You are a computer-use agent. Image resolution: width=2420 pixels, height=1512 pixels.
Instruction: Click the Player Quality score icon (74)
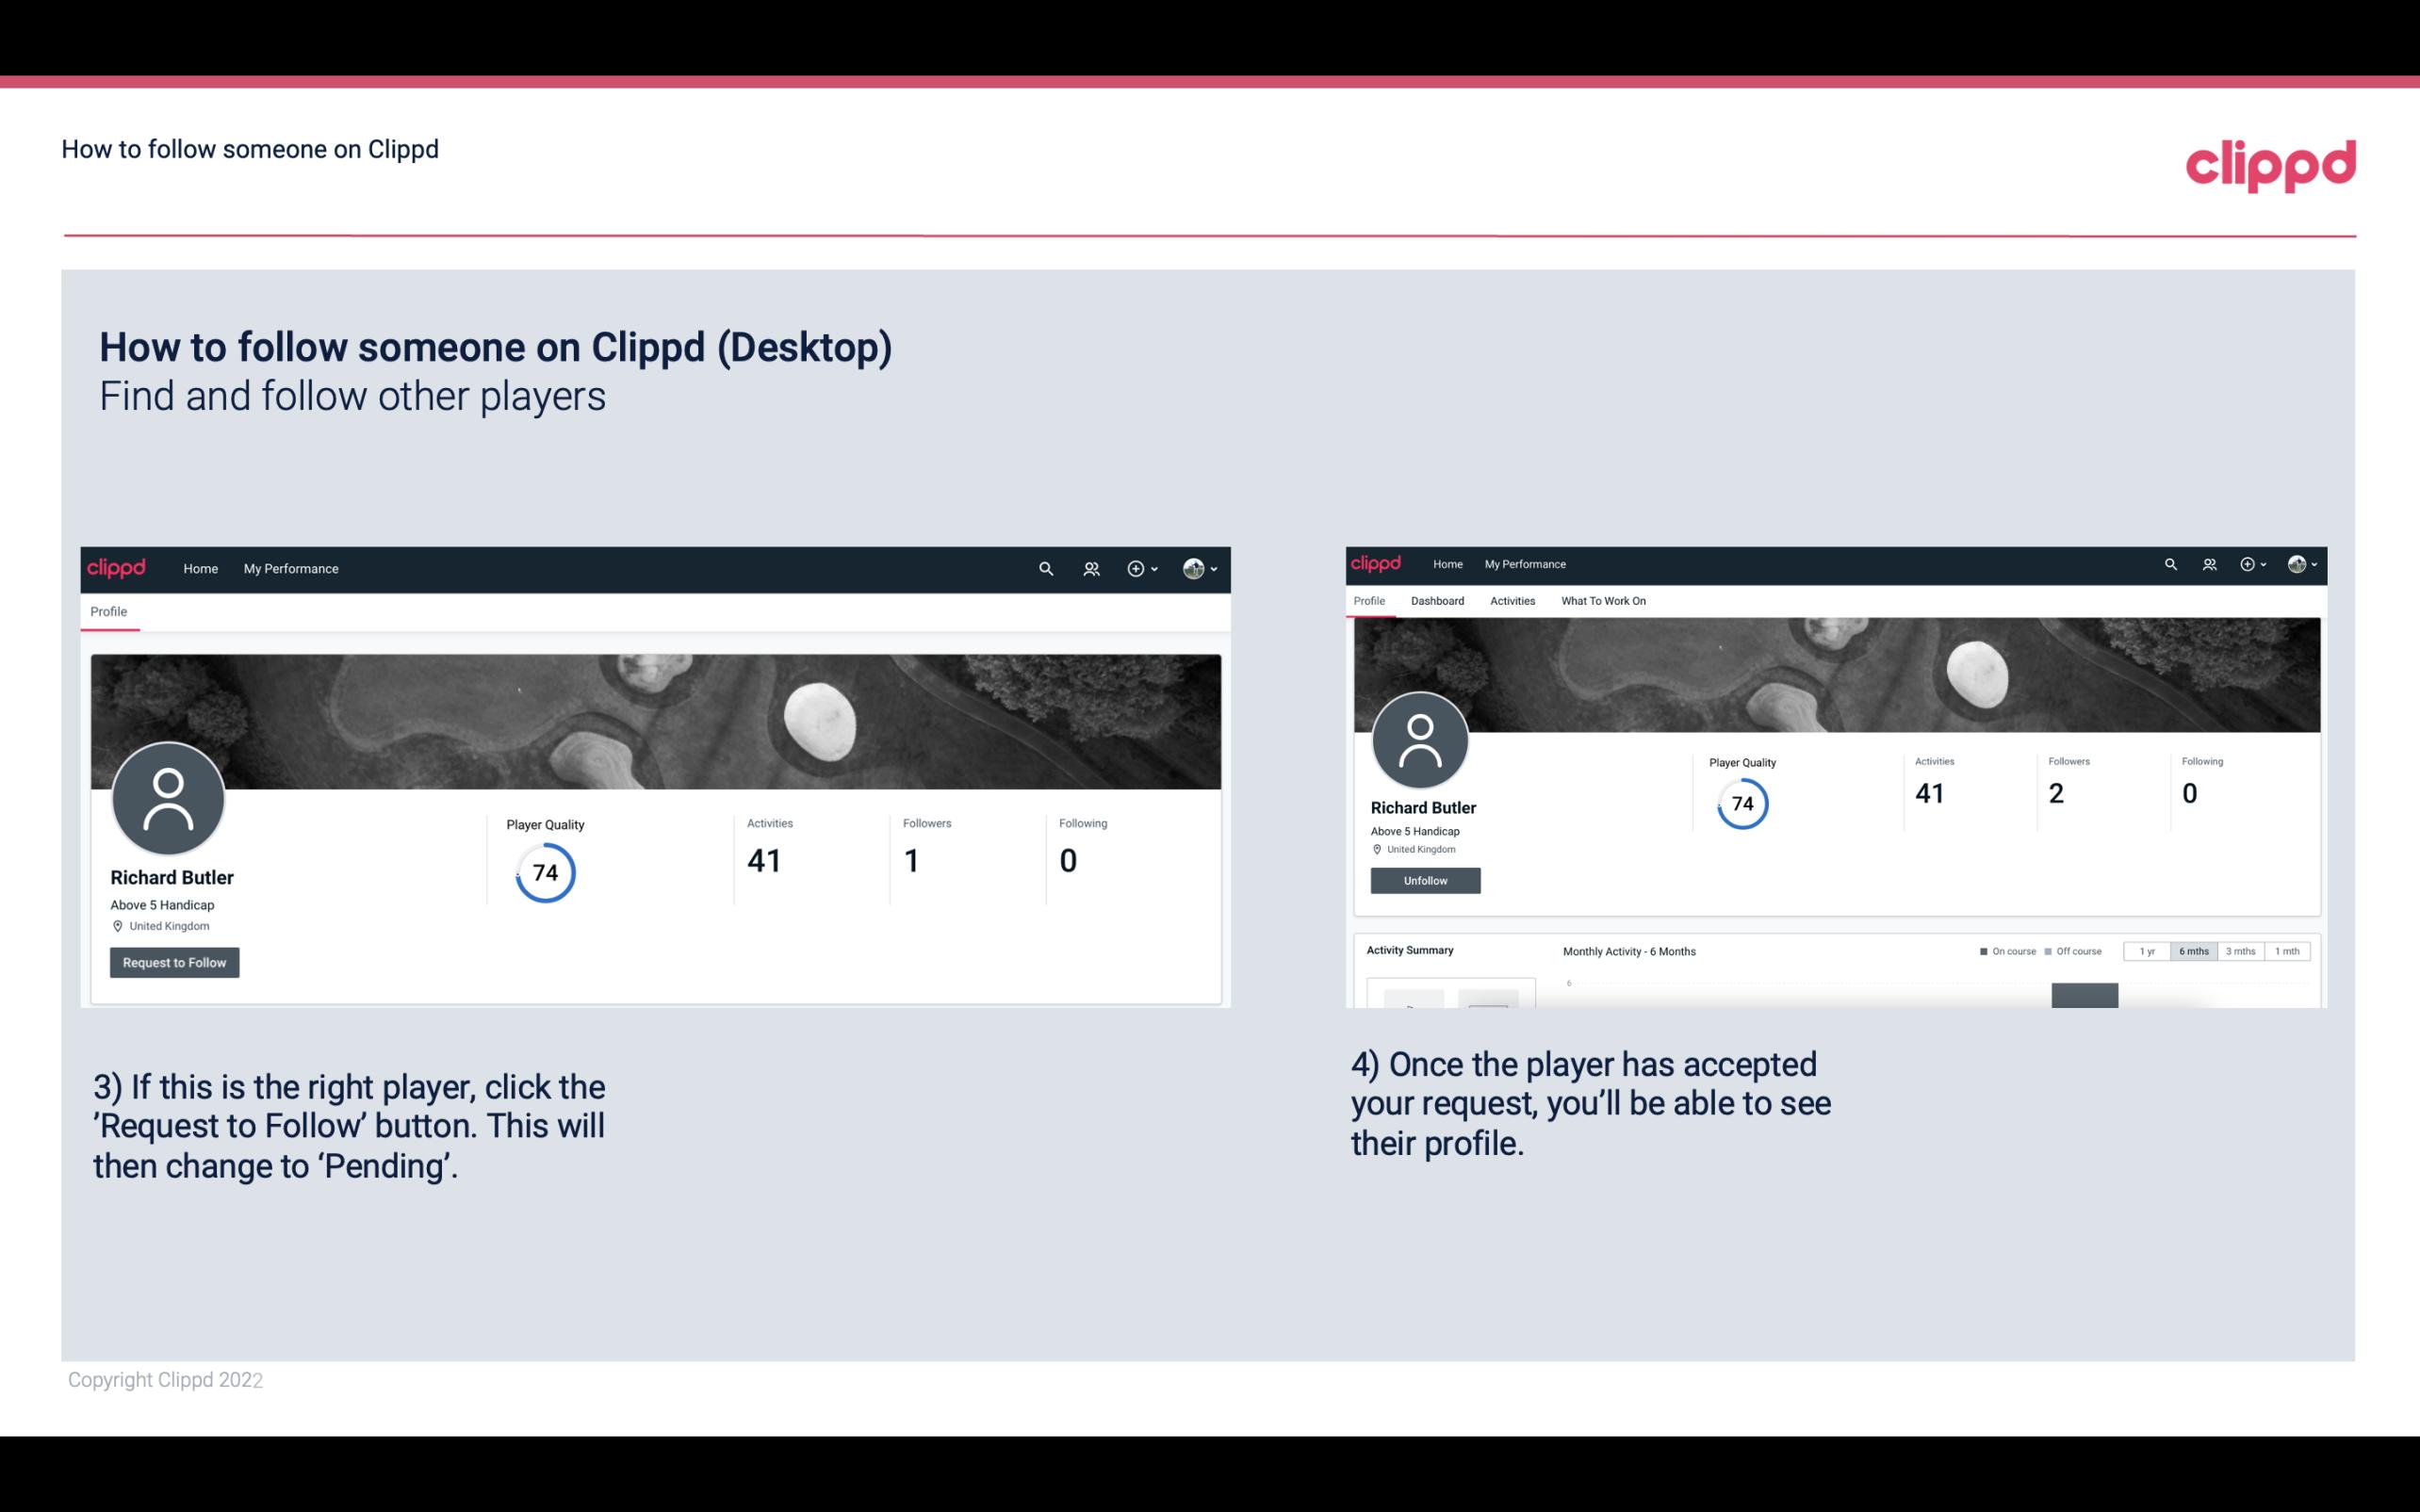[544, 871]
